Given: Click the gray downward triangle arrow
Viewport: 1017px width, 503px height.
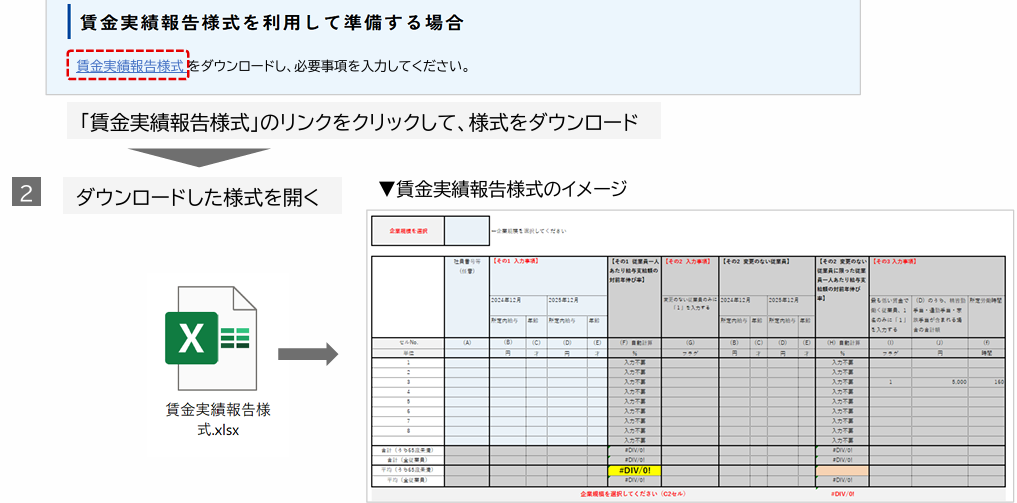Looking at the screenshot, I should coord(199,156).
